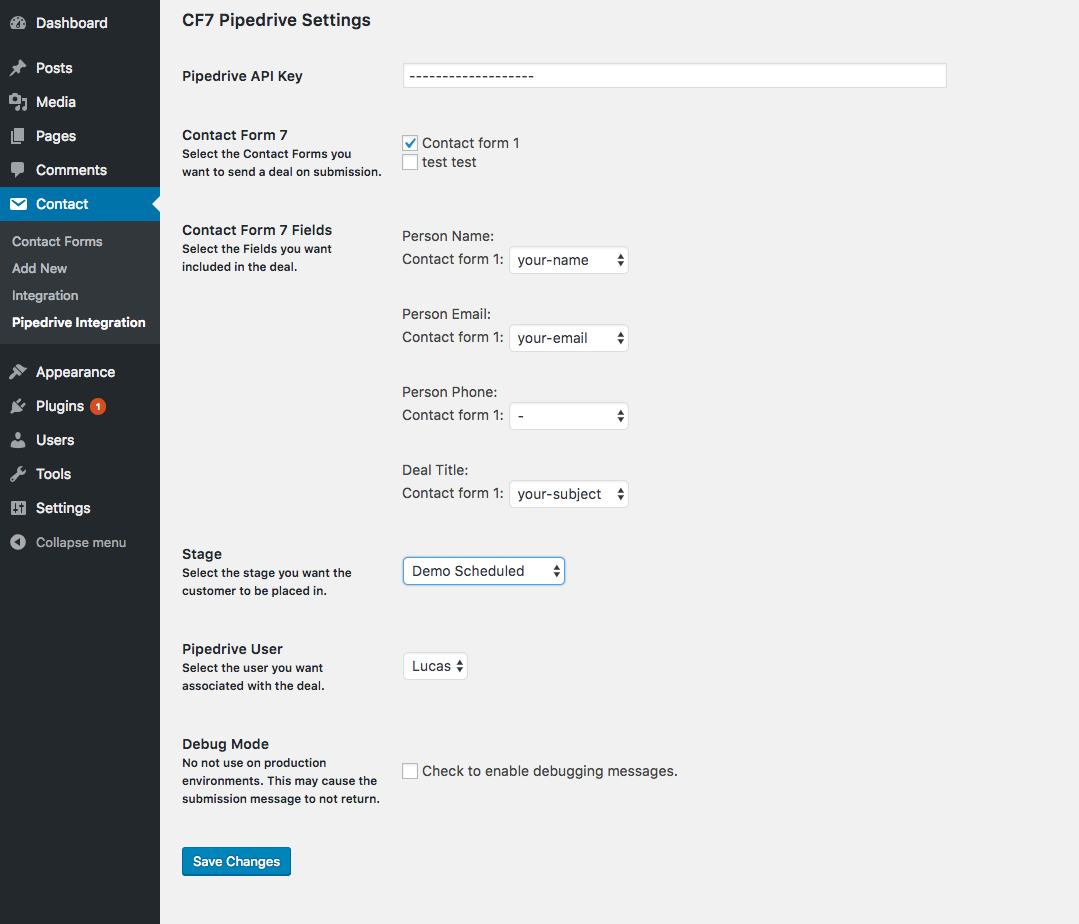Click the Stage section heading
1079x924 pixels.
pyautogui.click(x=202, y=554)
